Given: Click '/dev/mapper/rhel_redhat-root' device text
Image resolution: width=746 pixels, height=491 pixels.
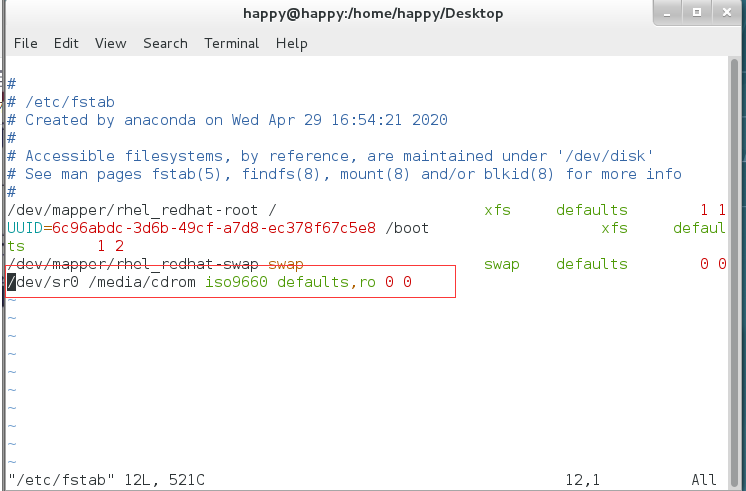Looking at the screenshot, I should (x=132, y=210).
